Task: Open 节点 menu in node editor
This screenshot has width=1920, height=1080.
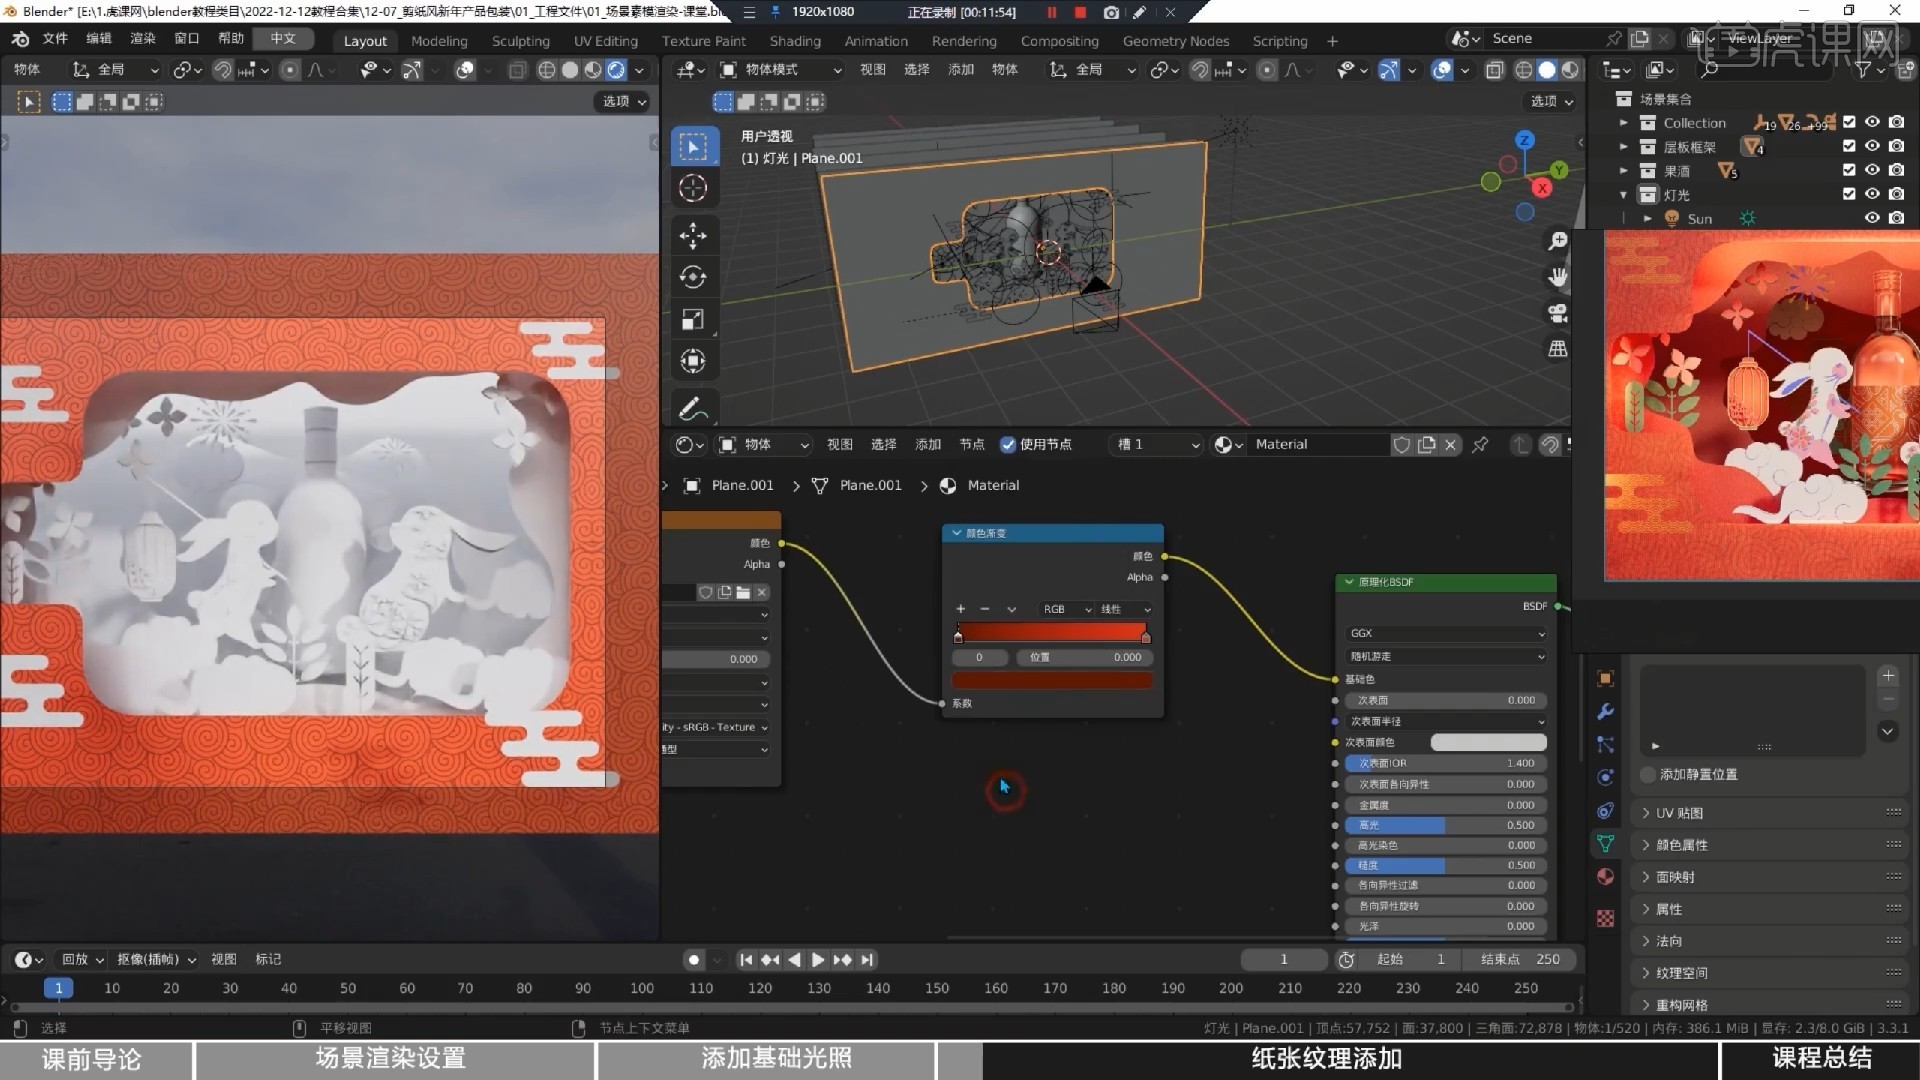Action: tap(972, 444)
